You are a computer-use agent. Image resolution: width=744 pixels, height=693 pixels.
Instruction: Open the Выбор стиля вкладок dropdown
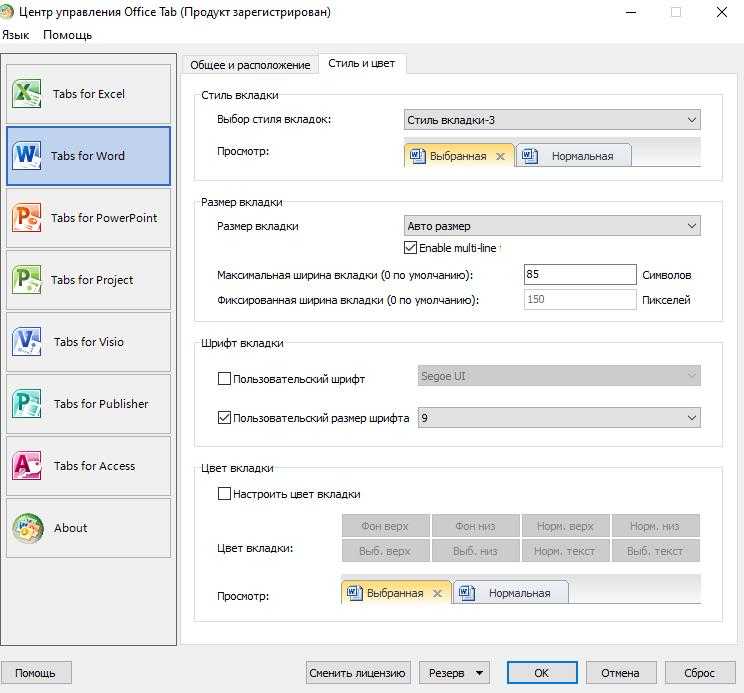(552, 120)
